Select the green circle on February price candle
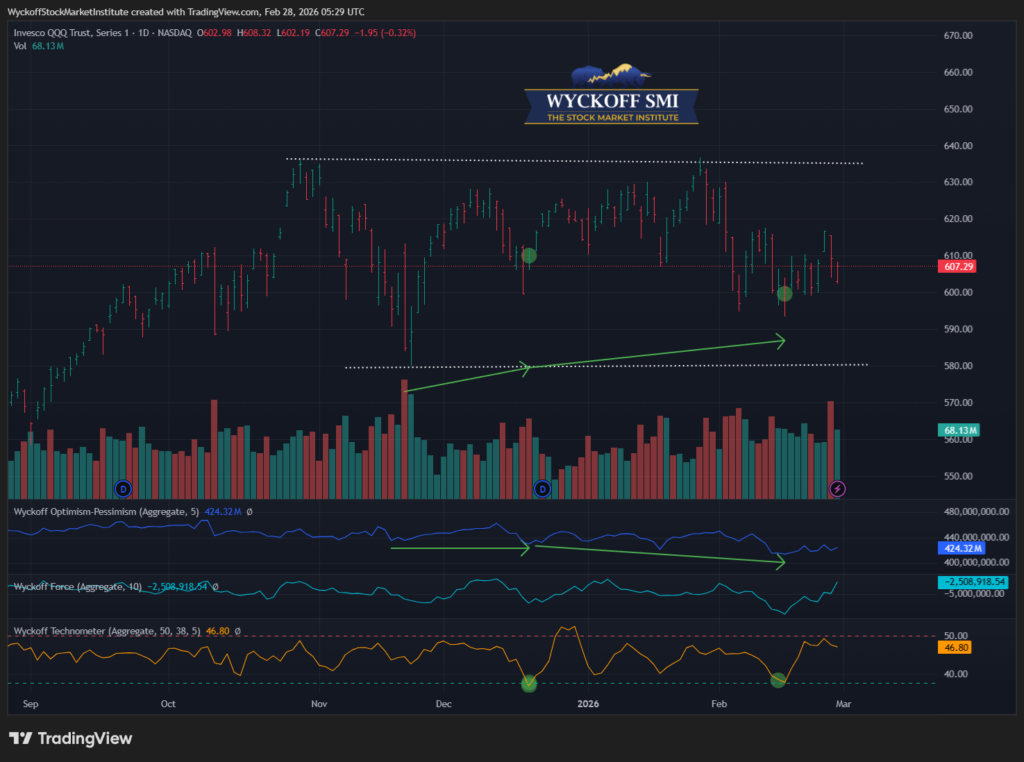 coord(785,293)
